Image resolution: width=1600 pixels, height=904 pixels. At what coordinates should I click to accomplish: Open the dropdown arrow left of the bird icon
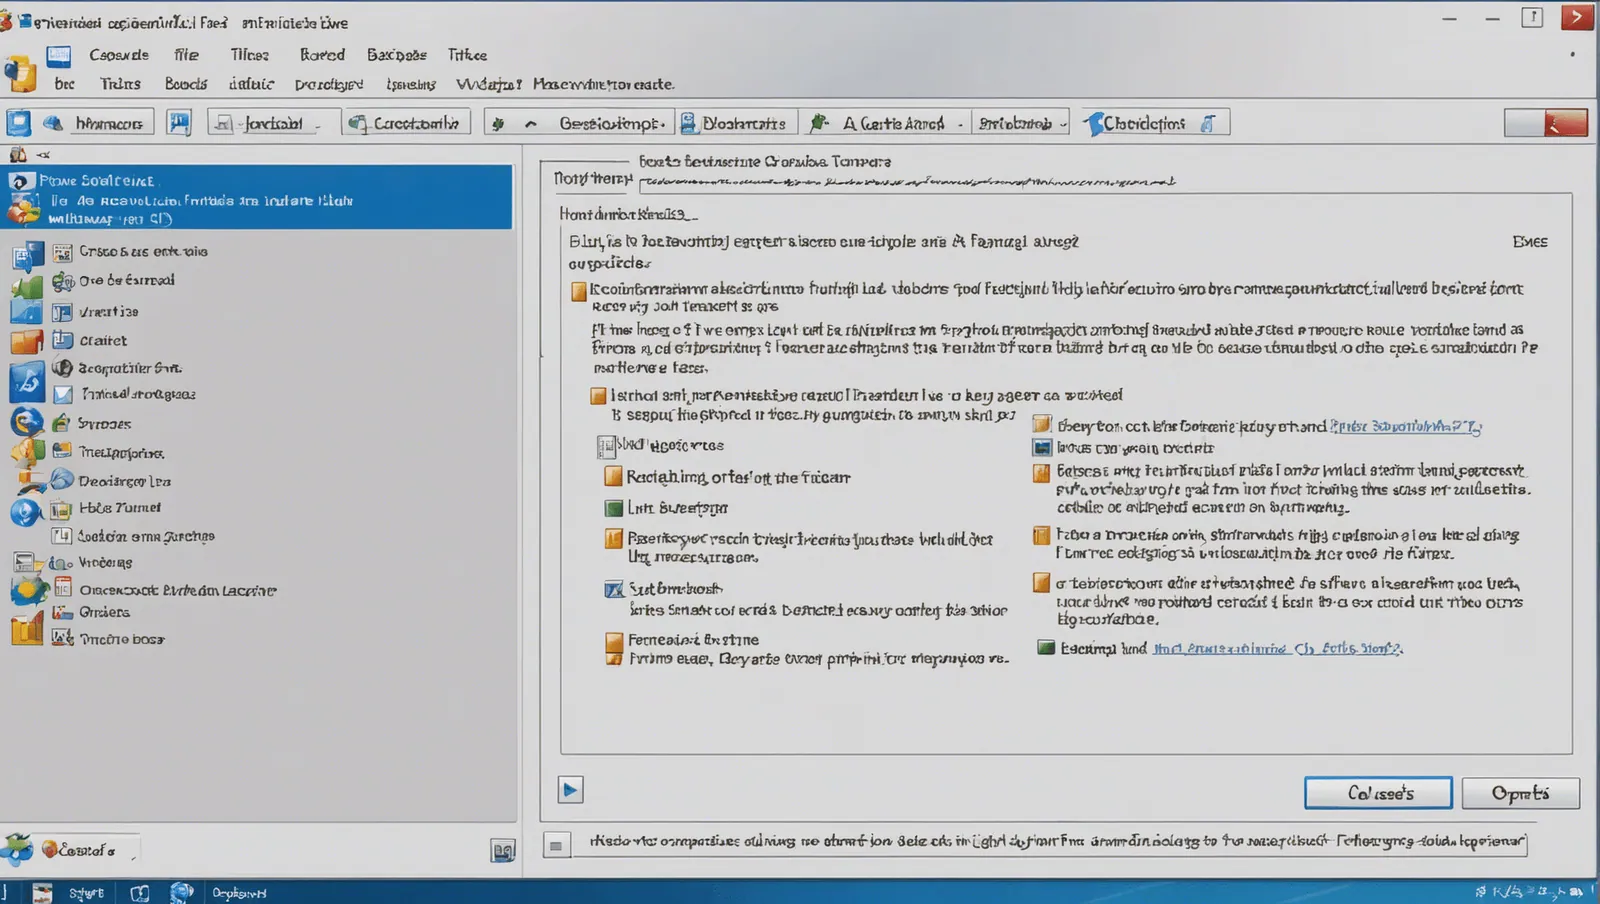pyautogui.click(x=1063, y=125)
